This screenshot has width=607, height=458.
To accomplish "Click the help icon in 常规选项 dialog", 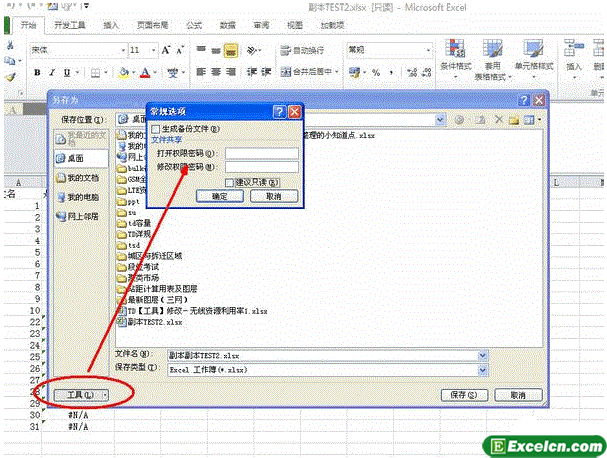I will [x=280, y=114].
